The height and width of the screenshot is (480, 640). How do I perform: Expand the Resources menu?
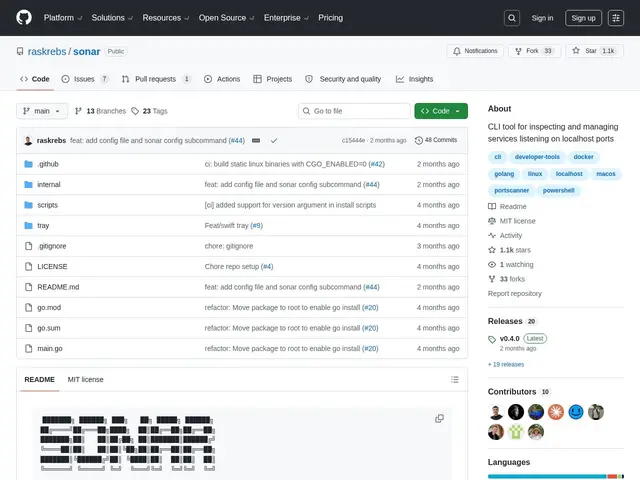point(165,18)
